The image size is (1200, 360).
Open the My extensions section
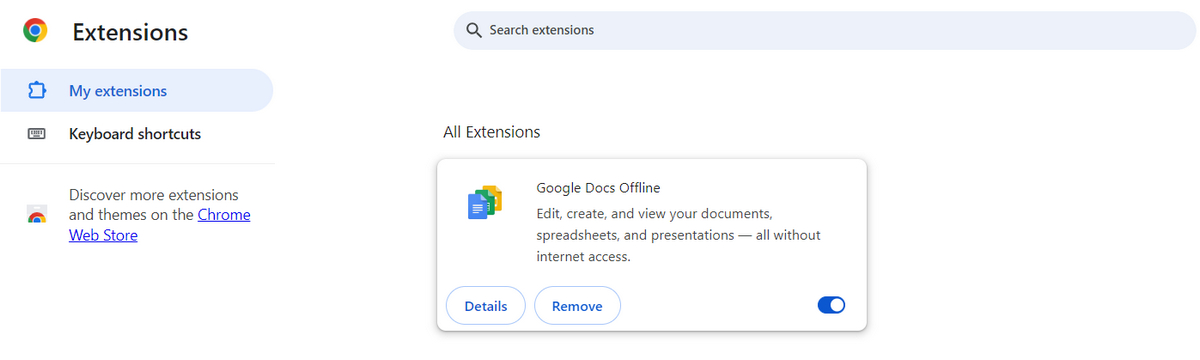point(136,91)
